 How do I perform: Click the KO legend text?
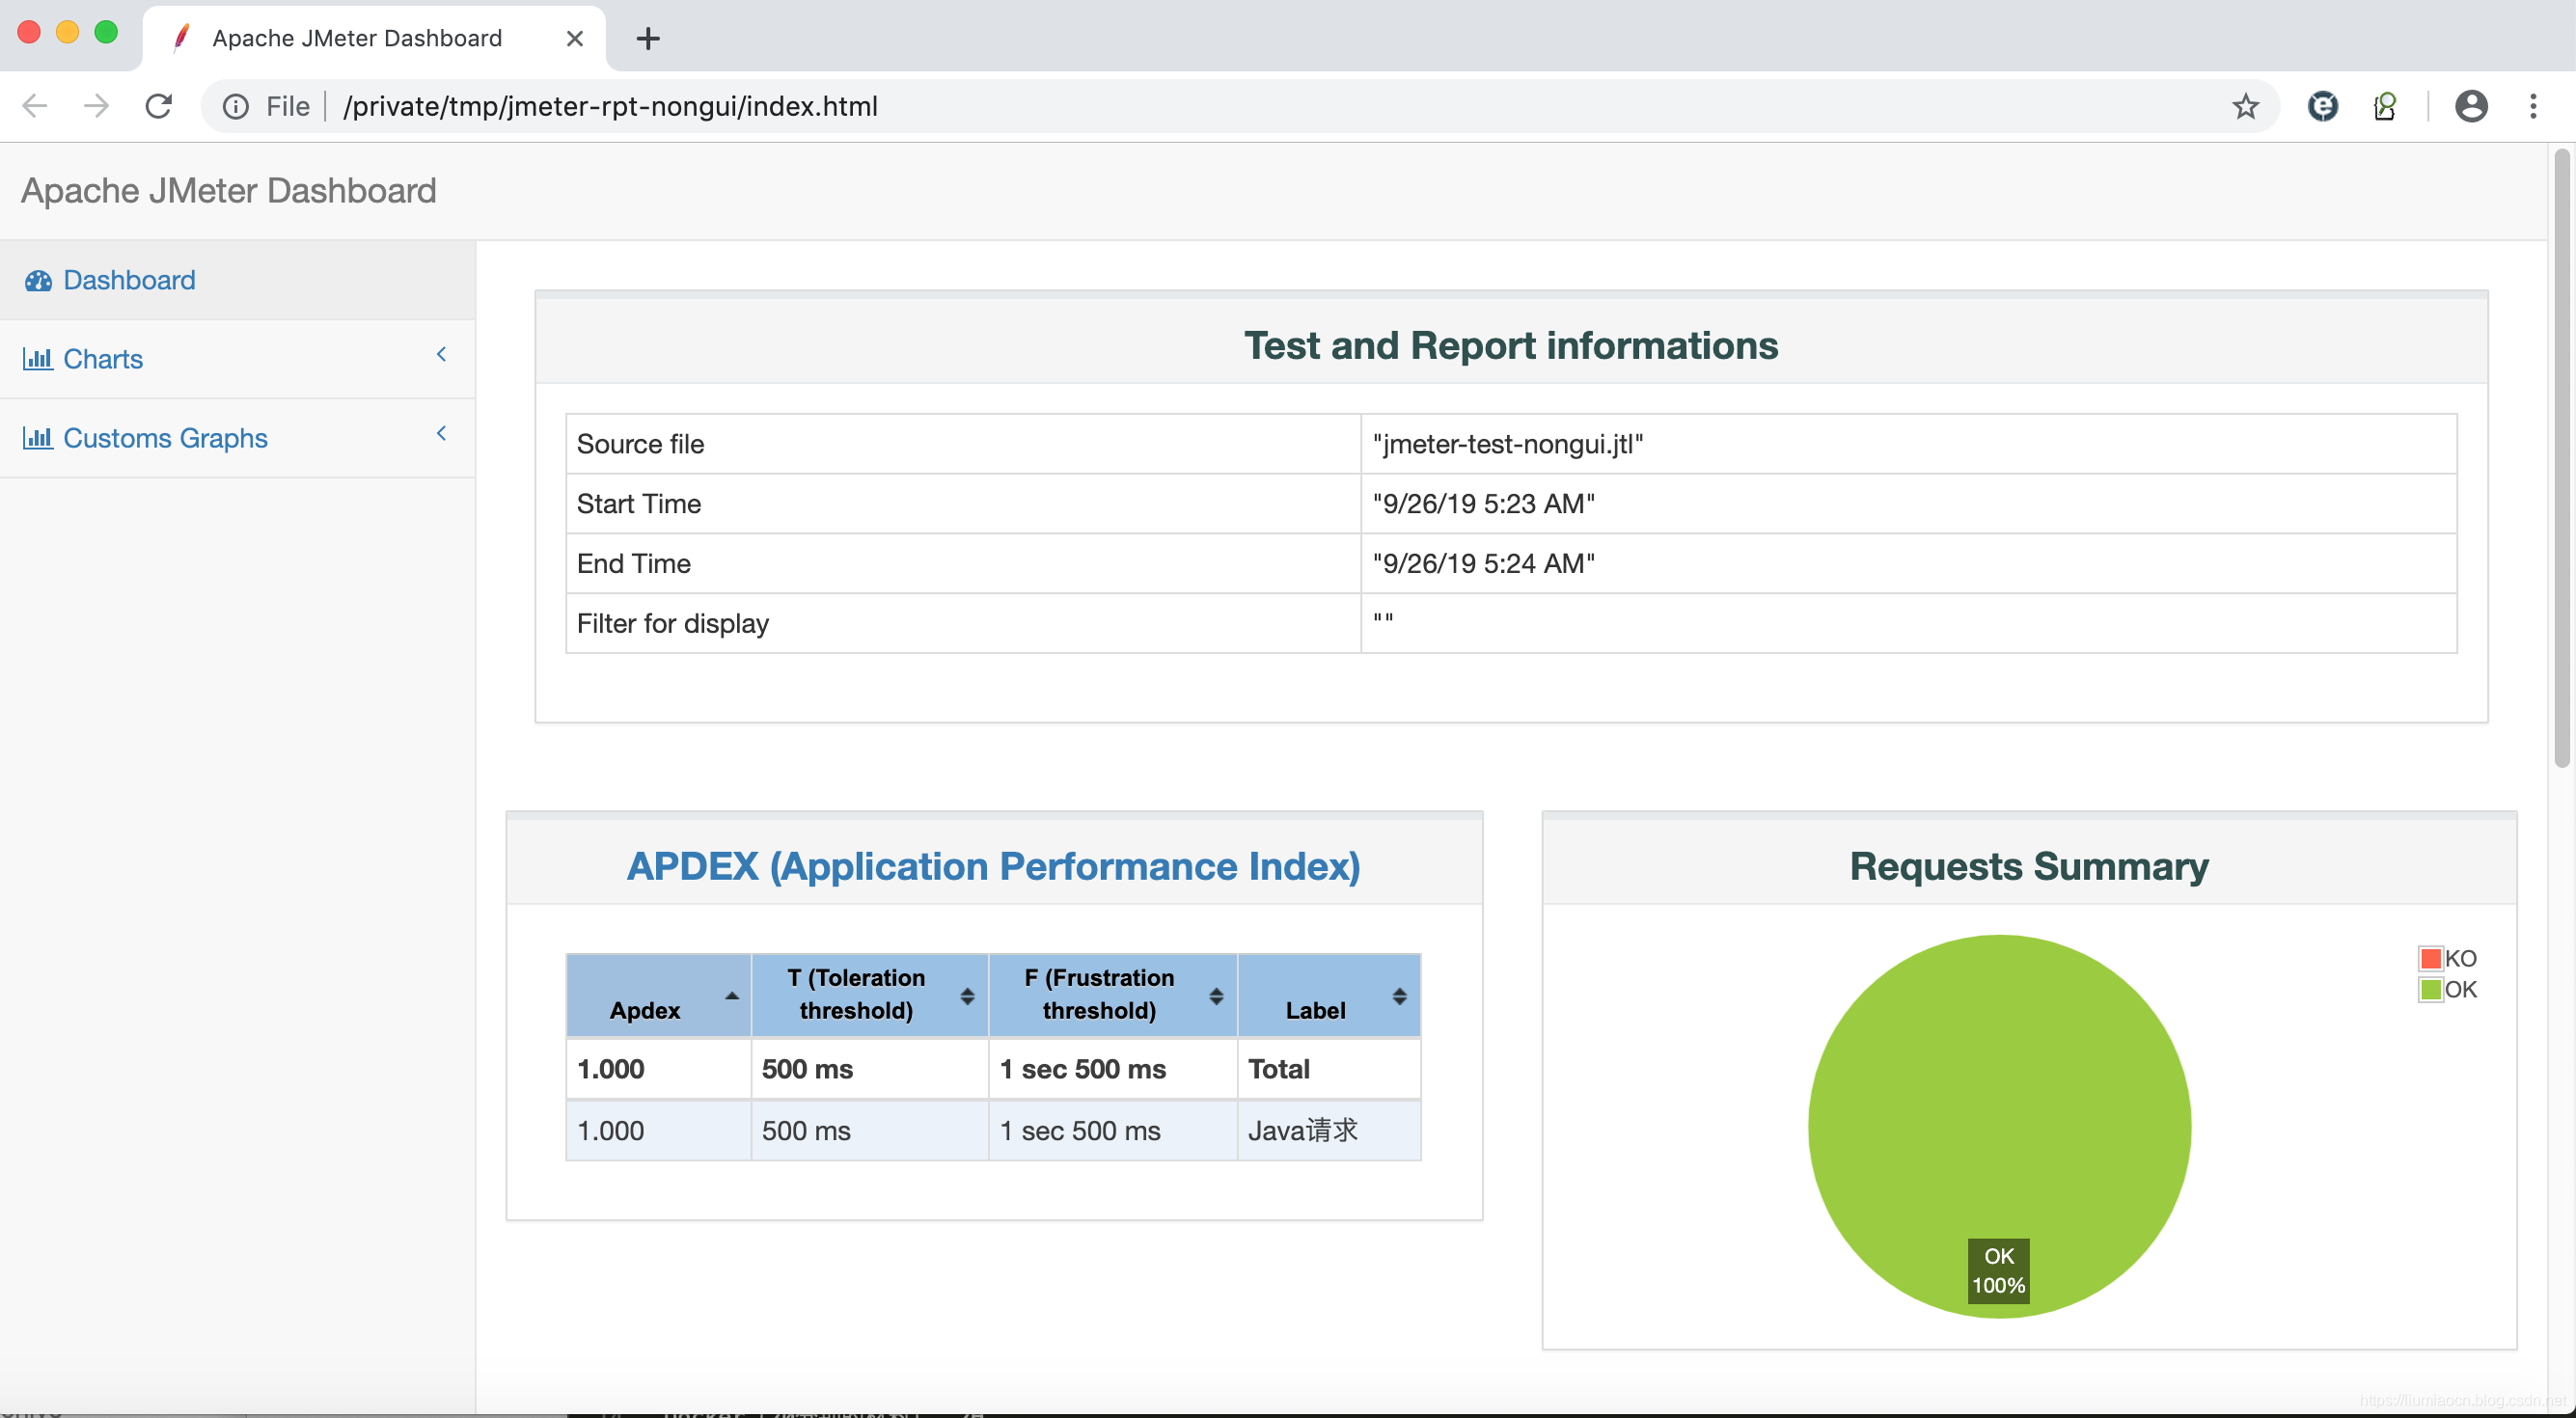2461,959
